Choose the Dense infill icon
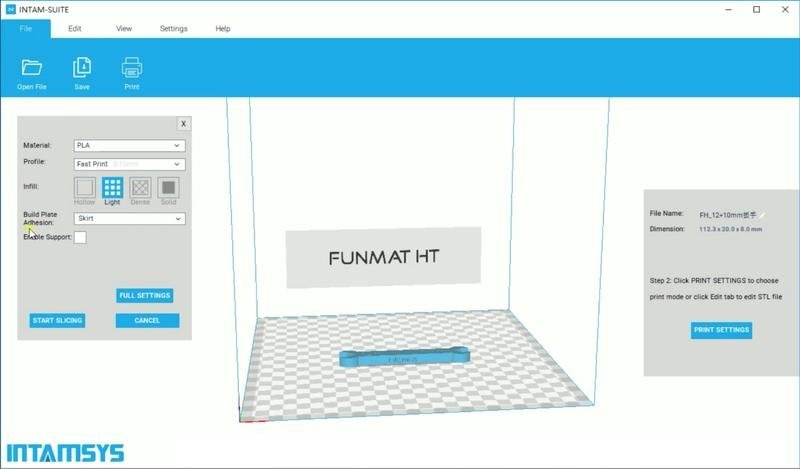800x469 pixels. [x=141, y=187]
